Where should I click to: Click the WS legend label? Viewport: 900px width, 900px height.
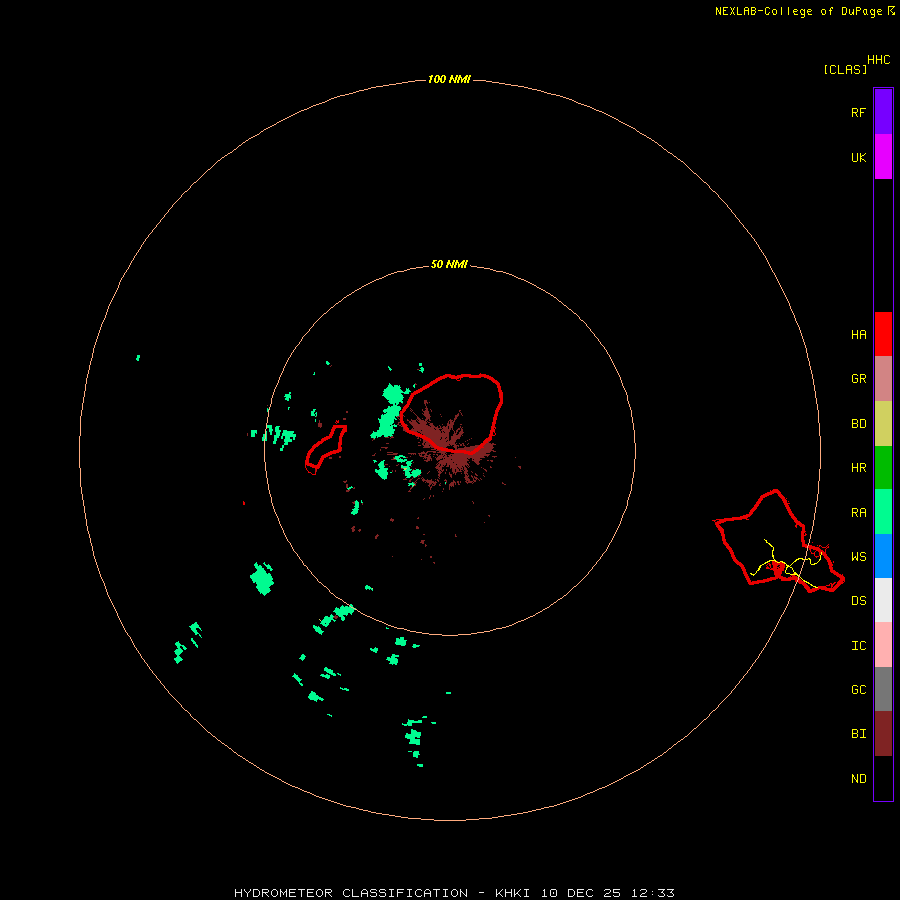pyautogui.click(x=859, y=557)
